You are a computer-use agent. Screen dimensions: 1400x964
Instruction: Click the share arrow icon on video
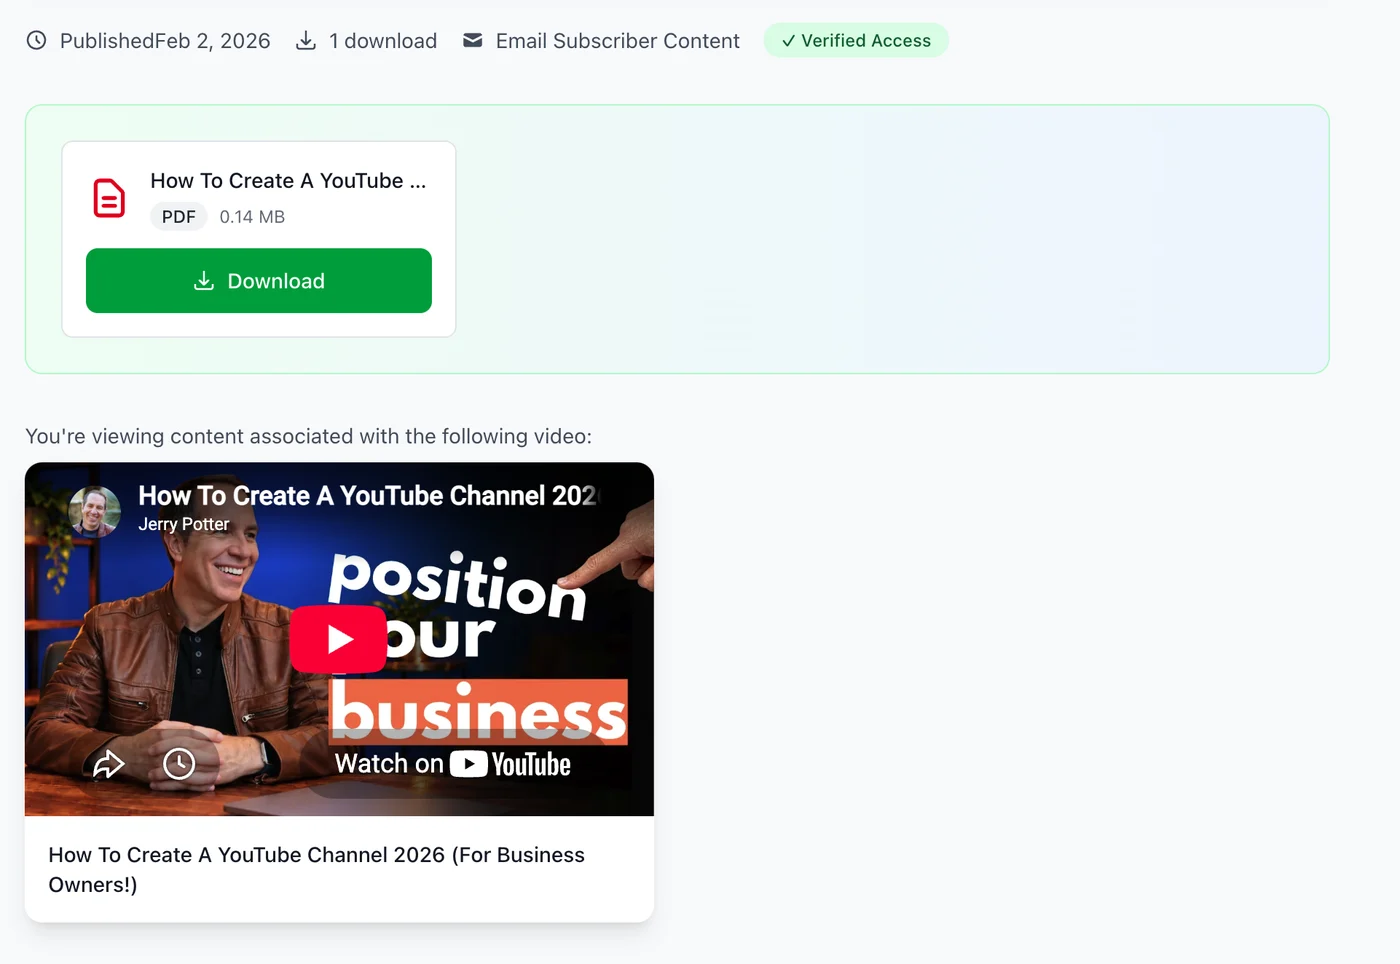[108, 764]
